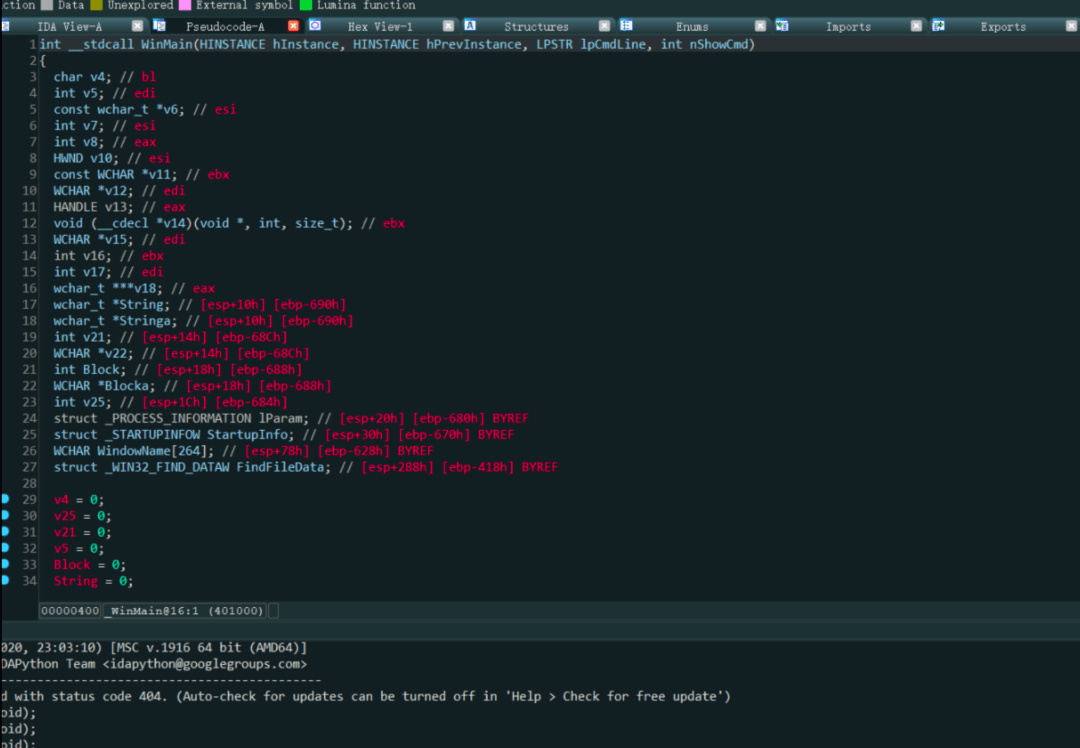
Task: Click v18 in 'wchar_t ***v18' line
Action: [x=145, y=289]
